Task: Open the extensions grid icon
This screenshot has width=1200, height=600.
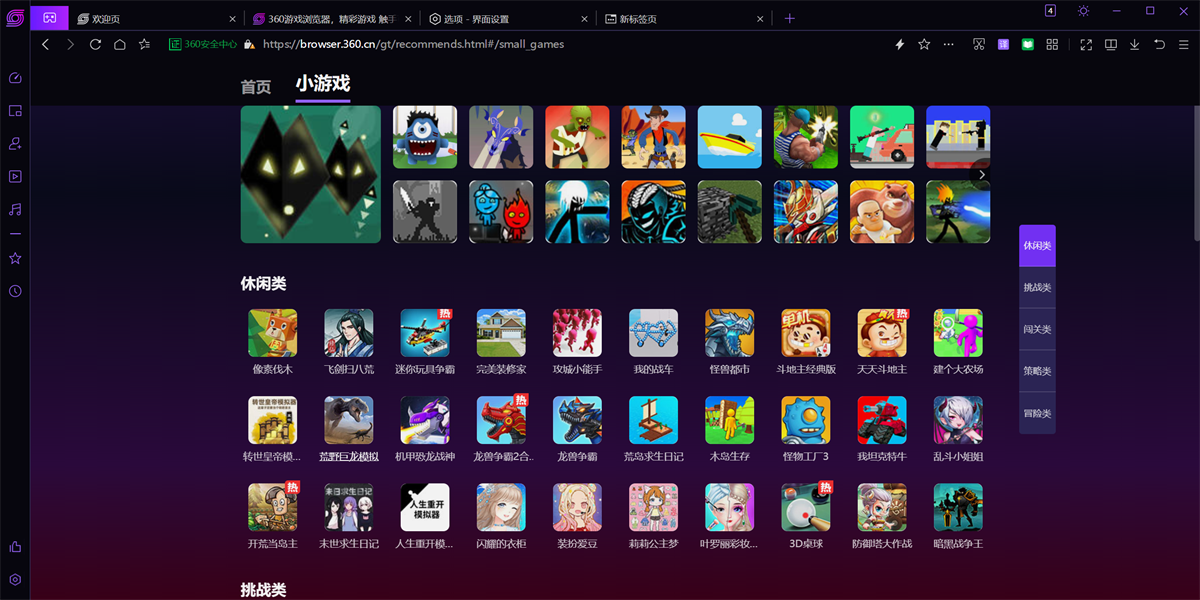Action: click(x=1052, y=45)
